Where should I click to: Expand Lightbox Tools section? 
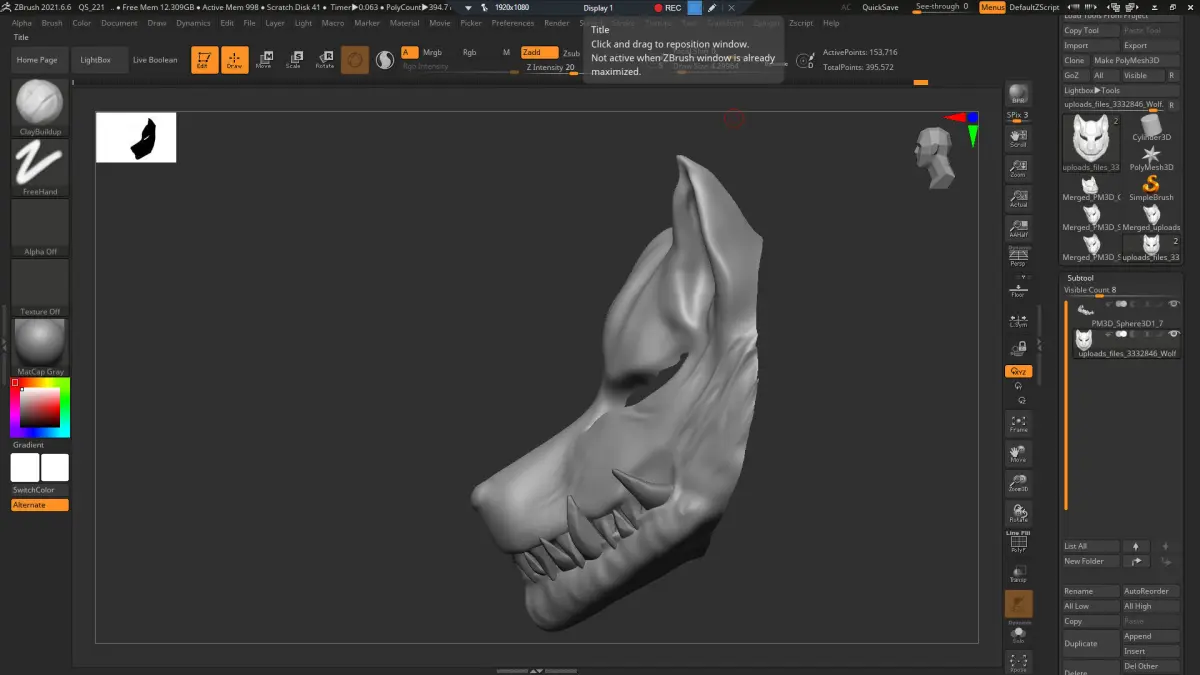1091,90
